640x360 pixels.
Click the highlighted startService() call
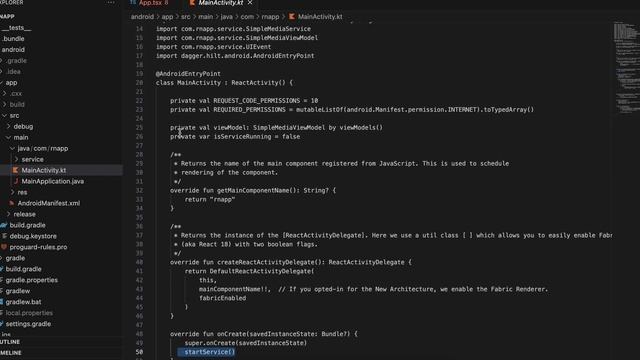209,352
